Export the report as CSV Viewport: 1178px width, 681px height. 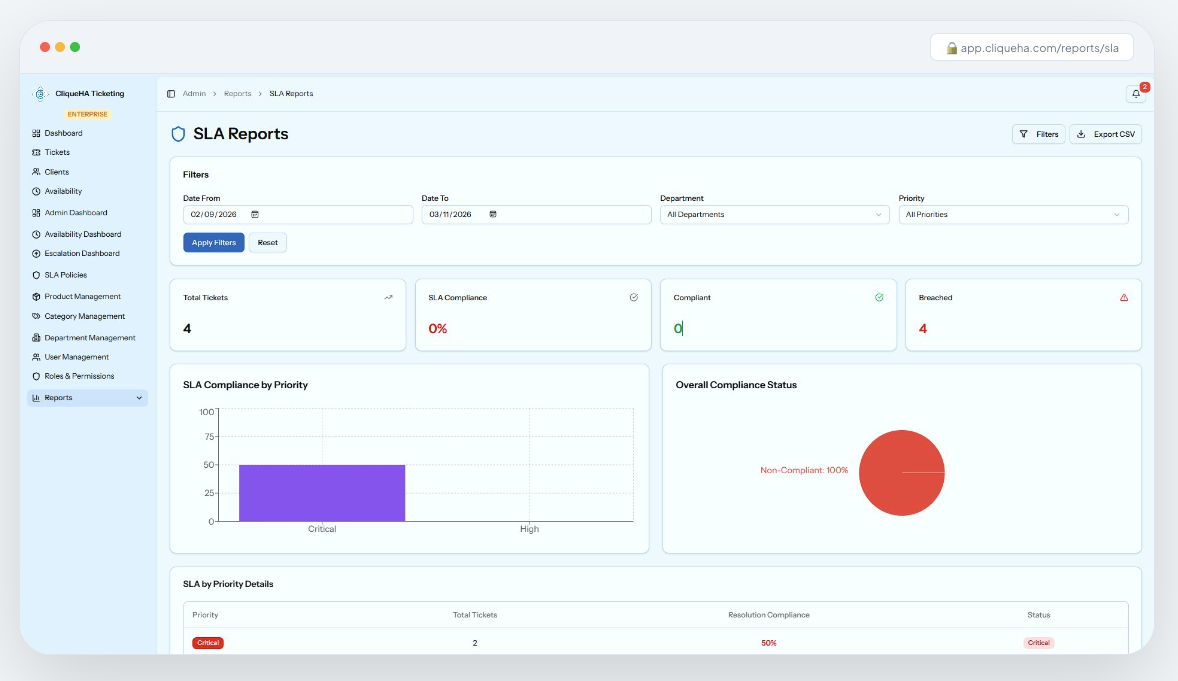(x=1105, y=134)
